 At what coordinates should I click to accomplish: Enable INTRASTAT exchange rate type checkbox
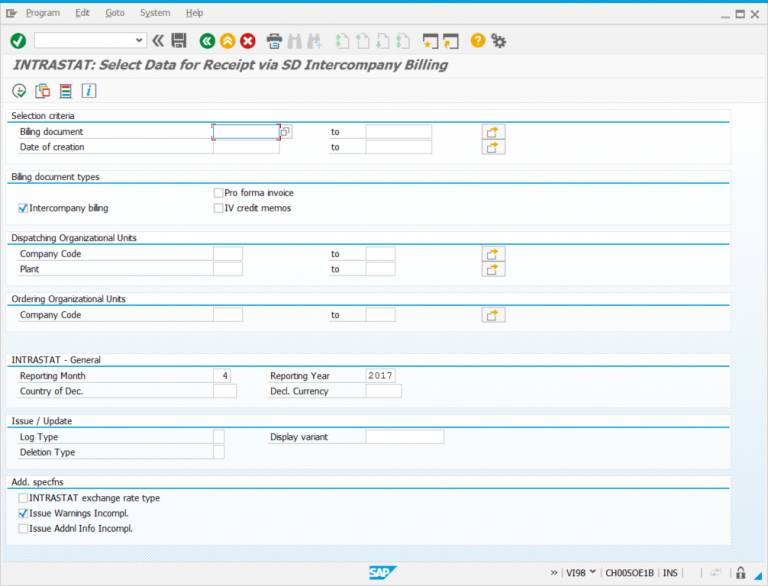click(23, 498)
